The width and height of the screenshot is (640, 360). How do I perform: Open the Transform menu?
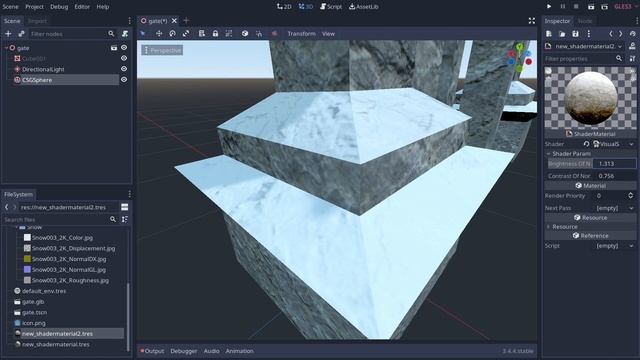point(301,33)
